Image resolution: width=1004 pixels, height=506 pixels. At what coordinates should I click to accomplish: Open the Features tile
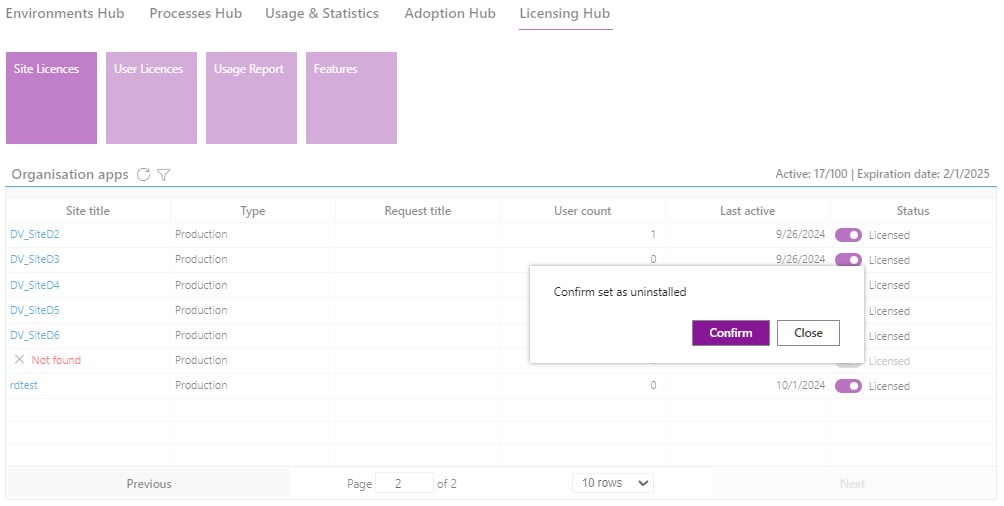(x=351, y=98)
